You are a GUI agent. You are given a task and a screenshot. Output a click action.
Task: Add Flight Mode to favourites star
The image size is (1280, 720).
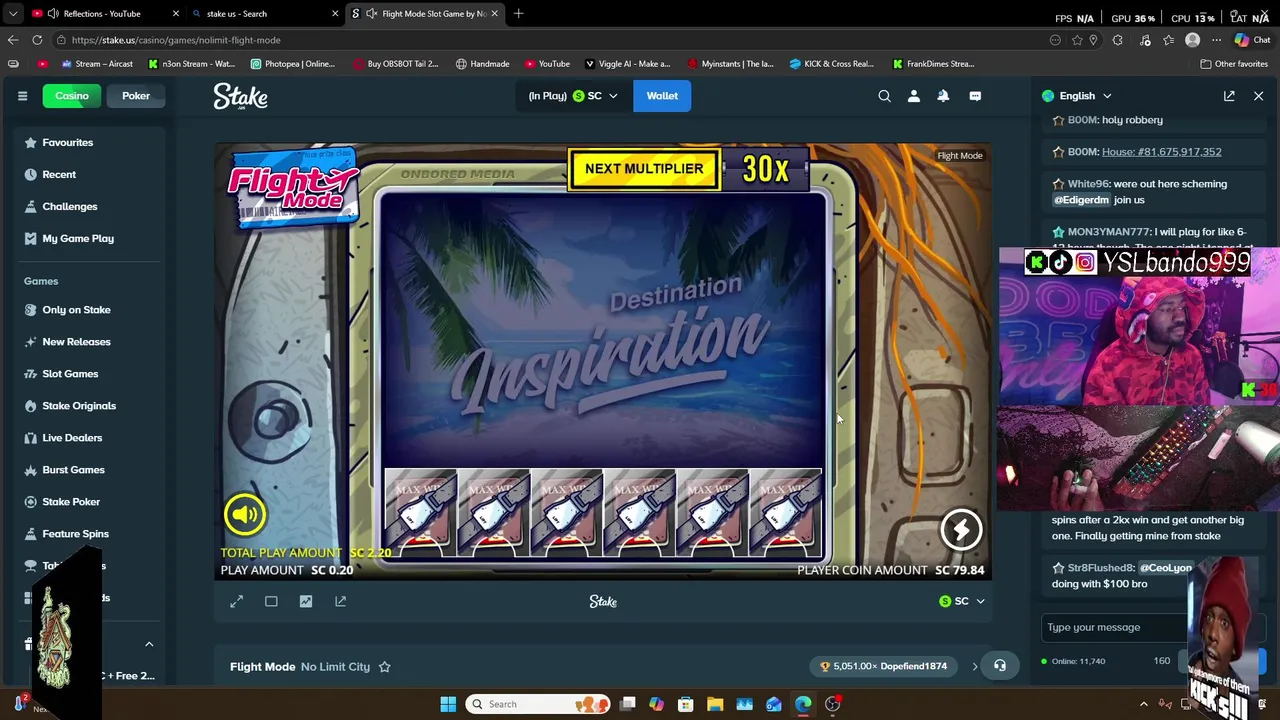[384, 666]
